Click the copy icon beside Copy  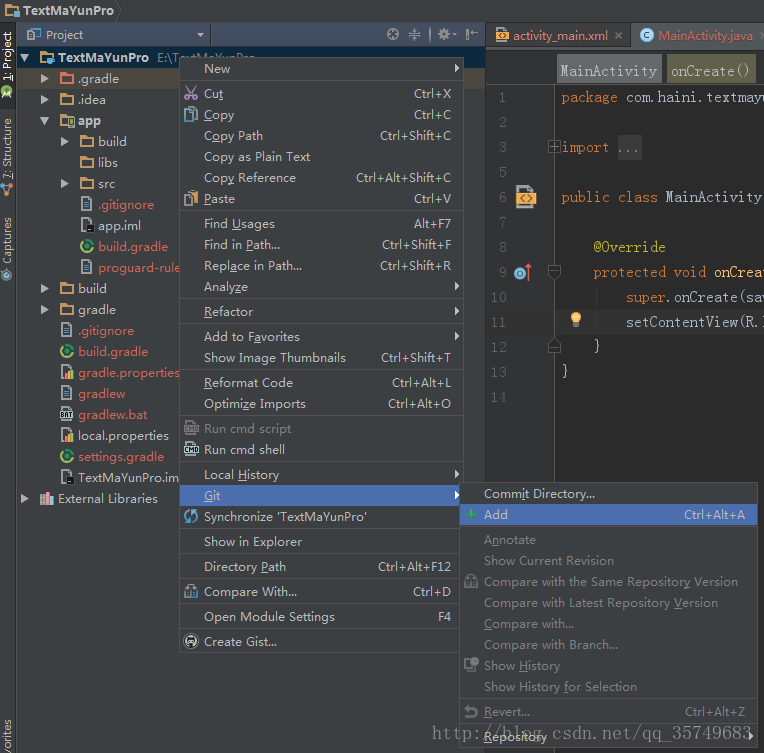(x=191, y=114)
